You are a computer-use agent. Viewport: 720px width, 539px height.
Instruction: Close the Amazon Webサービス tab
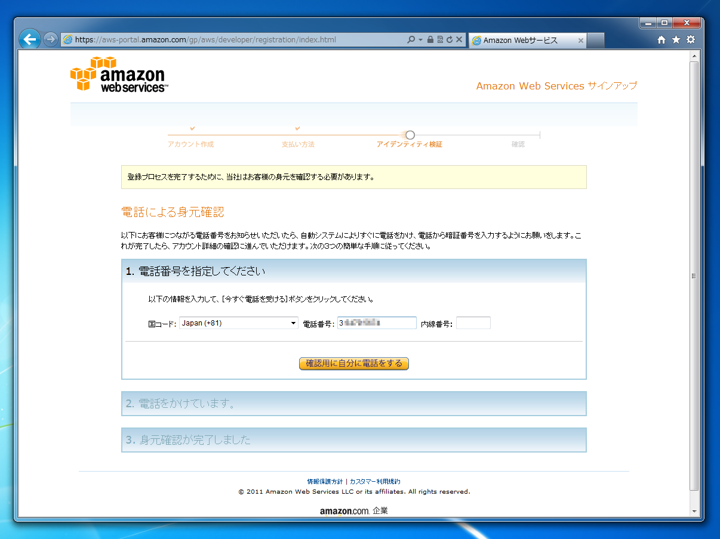580,40
